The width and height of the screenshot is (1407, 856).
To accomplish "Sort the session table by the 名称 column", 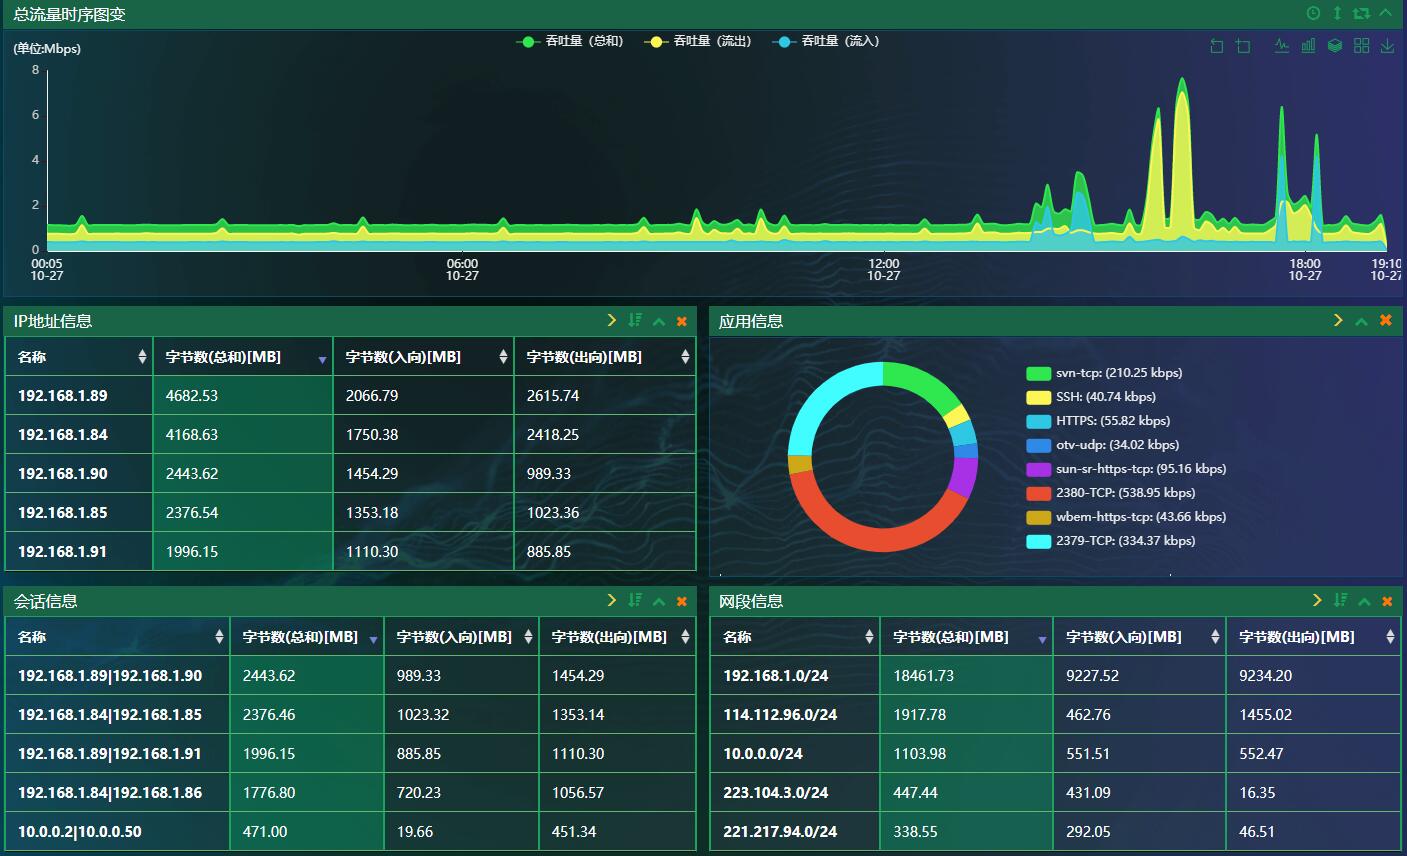I will point(118,637).
